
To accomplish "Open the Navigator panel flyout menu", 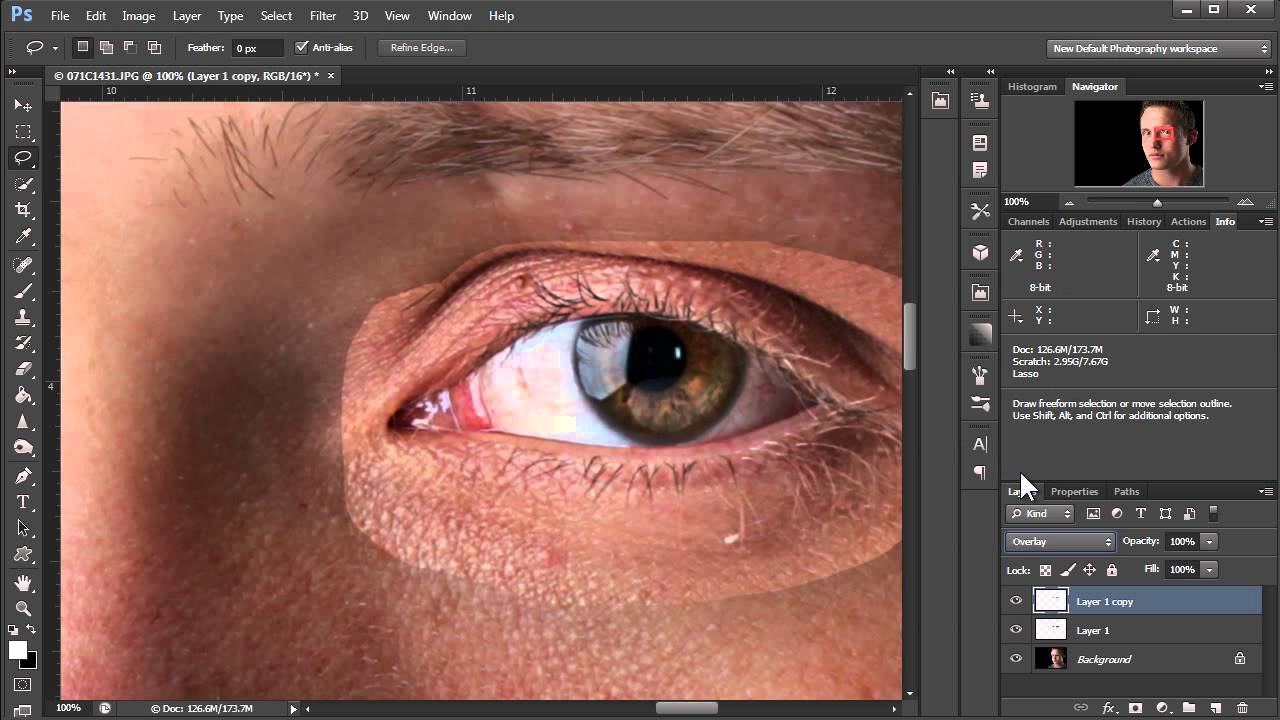I will pyautogui.click(x=1266, y=86).
